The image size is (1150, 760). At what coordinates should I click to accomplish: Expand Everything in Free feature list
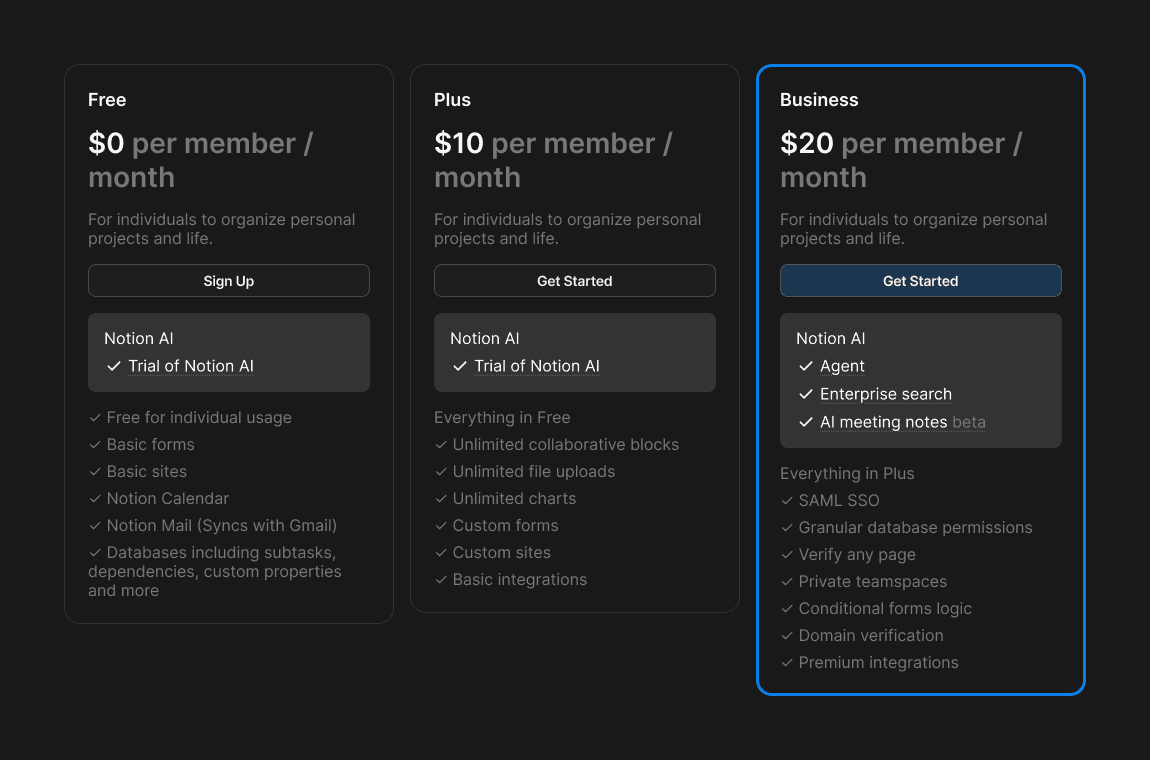click(502, 417)
